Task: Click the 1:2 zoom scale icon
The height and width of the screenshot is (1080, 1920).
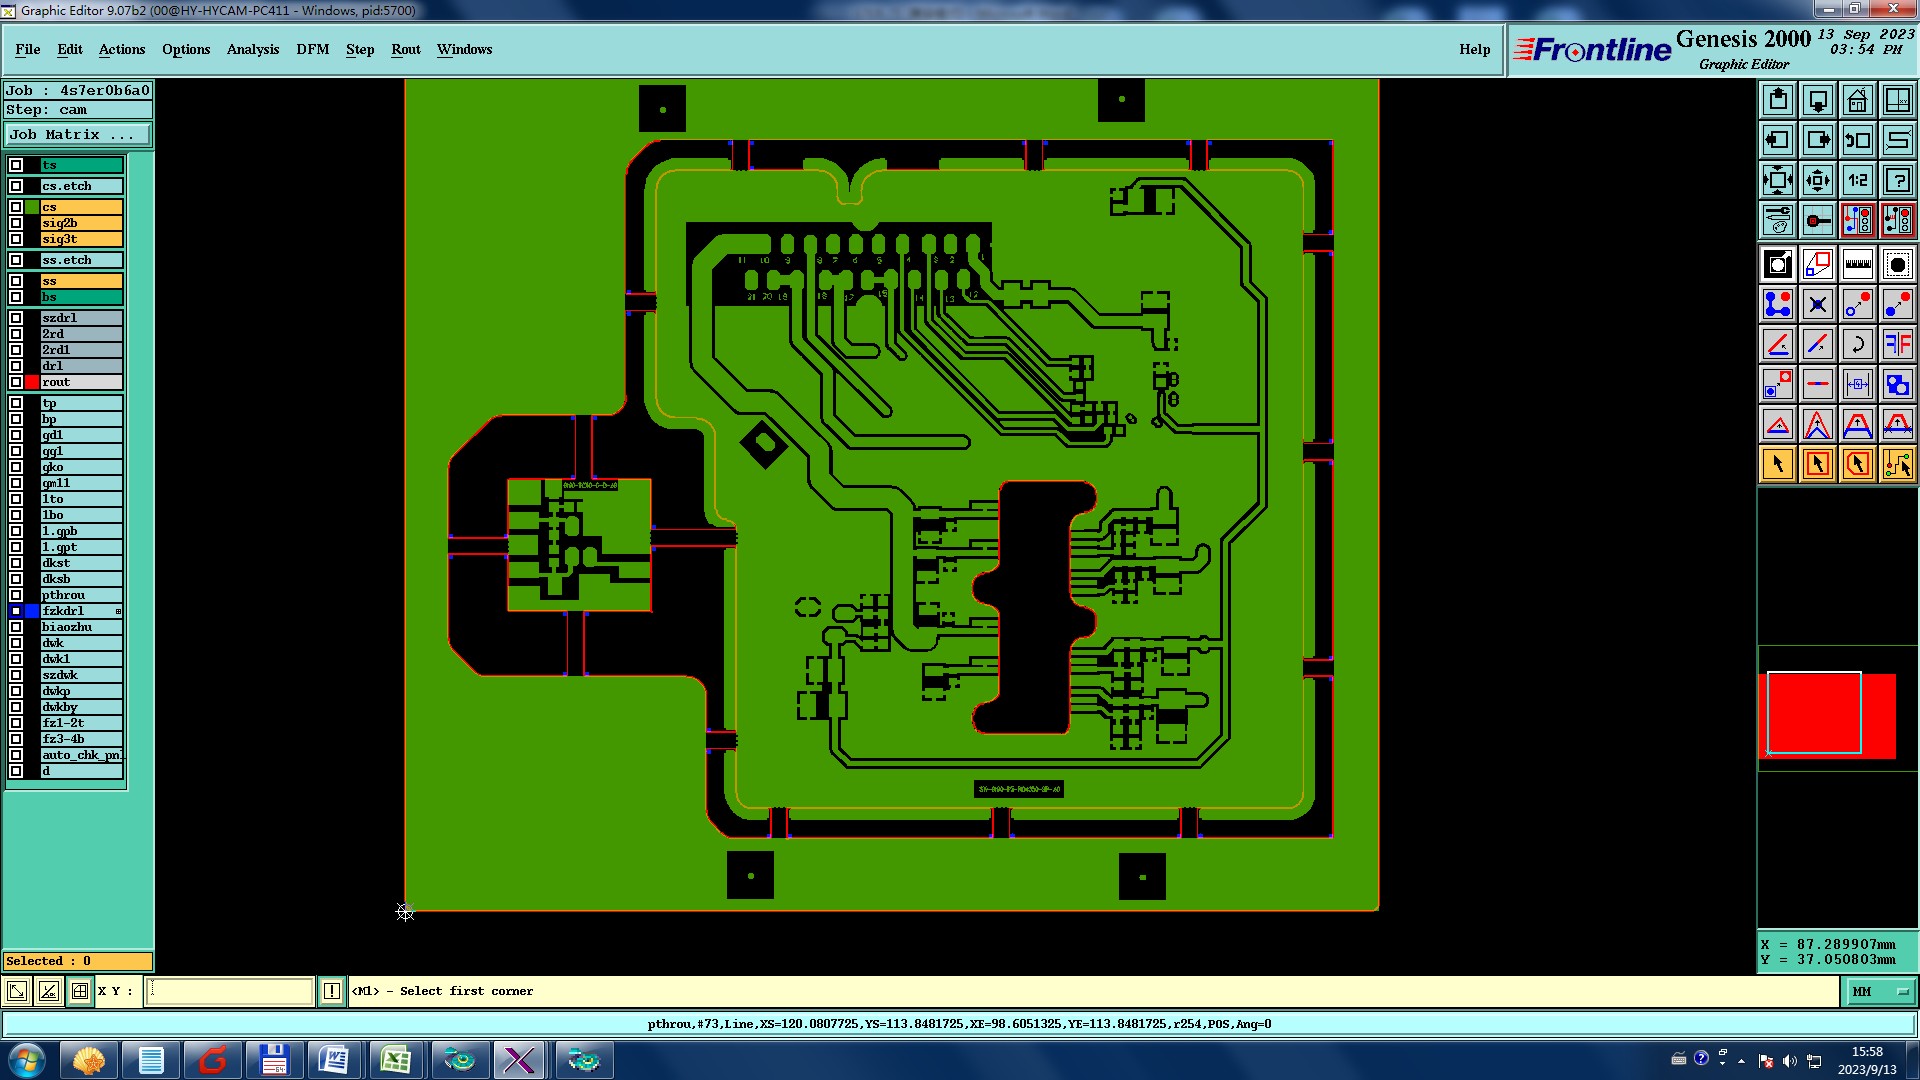Action: point(1857,180)
